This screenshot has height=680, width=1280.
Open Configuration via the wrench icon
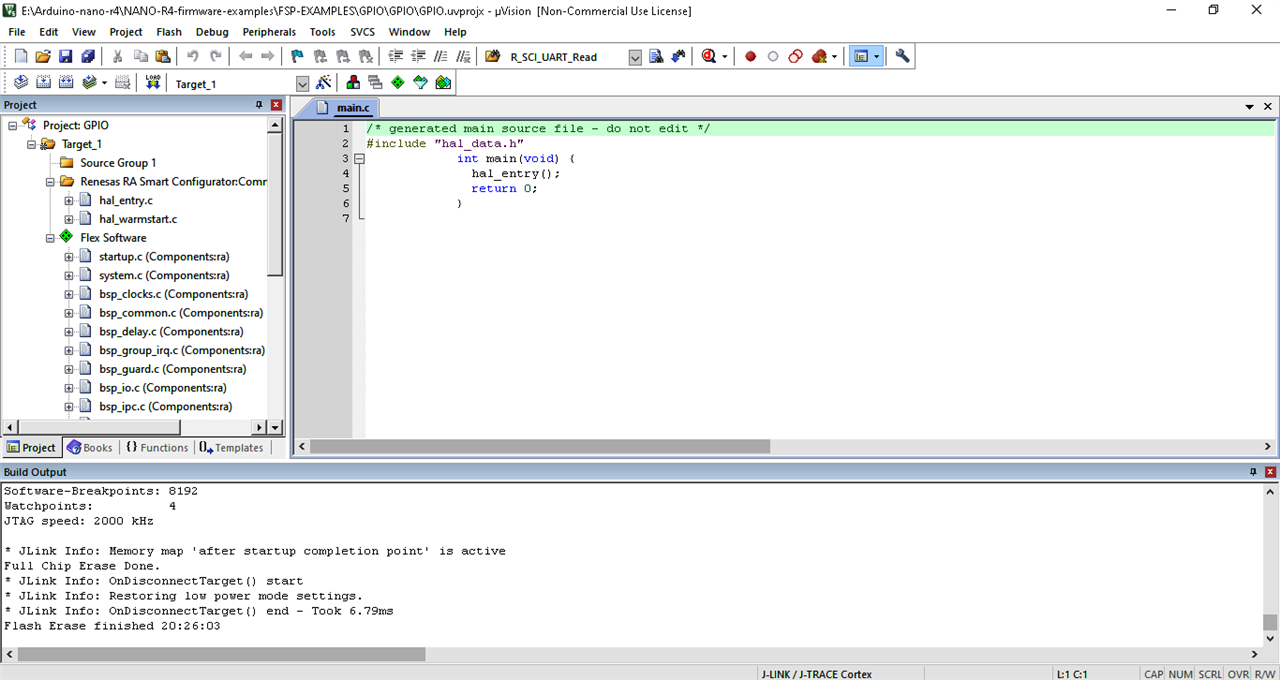point(902,57)
